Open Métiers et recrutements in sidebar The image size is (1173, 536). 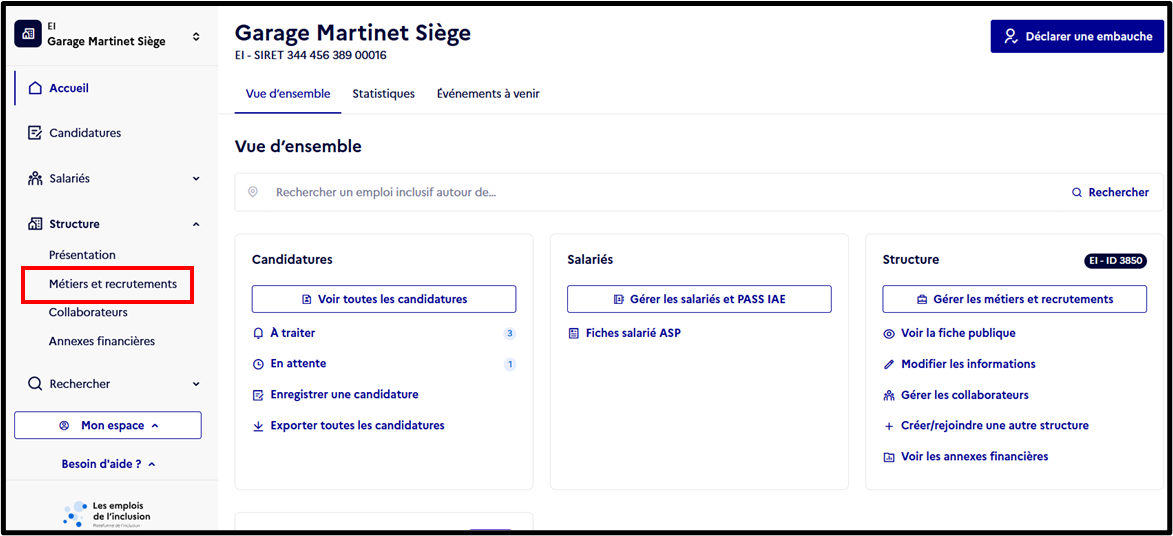click(x=113, y=284)
